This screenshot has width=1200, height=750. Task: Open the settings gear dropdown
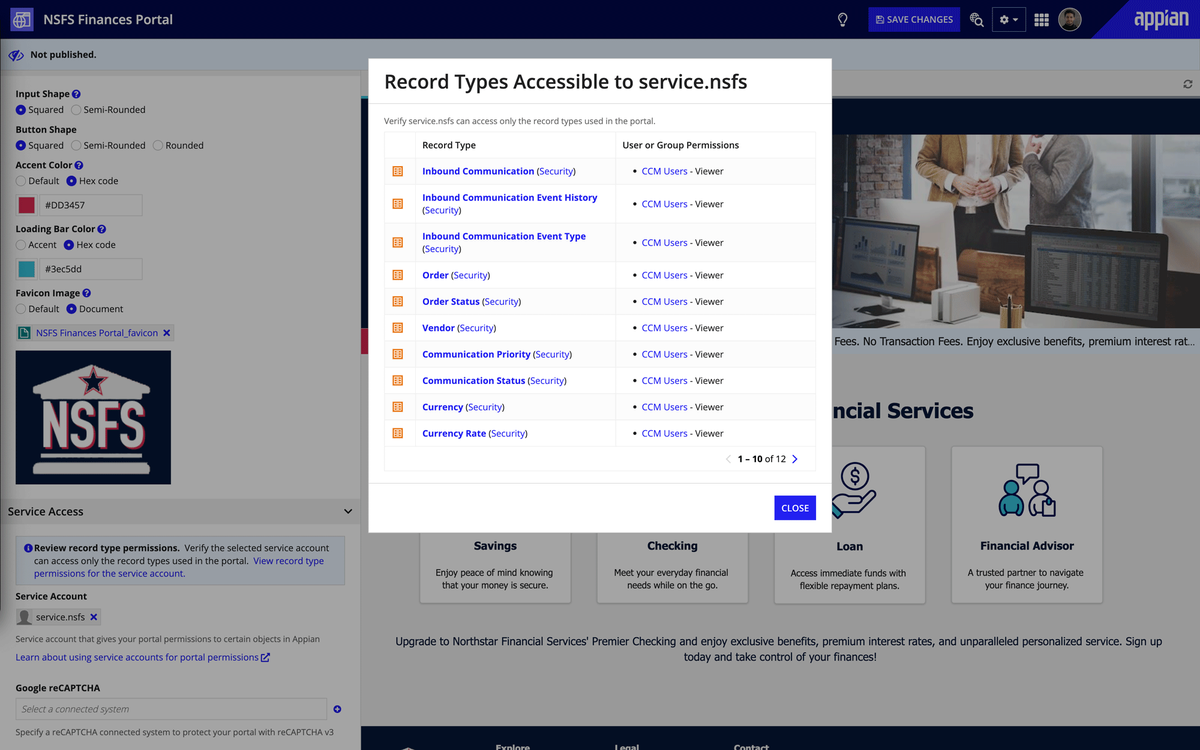(x=1008, y=19)
